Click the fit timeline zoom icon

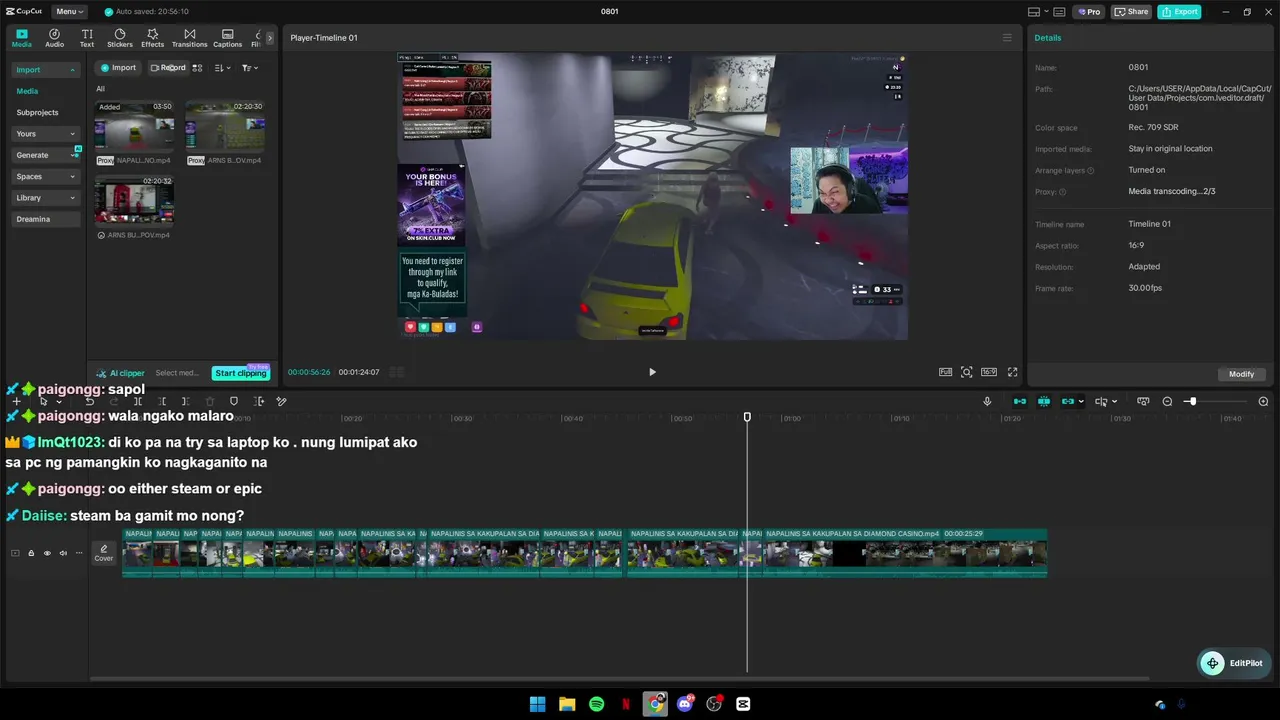click(1143, 401)
